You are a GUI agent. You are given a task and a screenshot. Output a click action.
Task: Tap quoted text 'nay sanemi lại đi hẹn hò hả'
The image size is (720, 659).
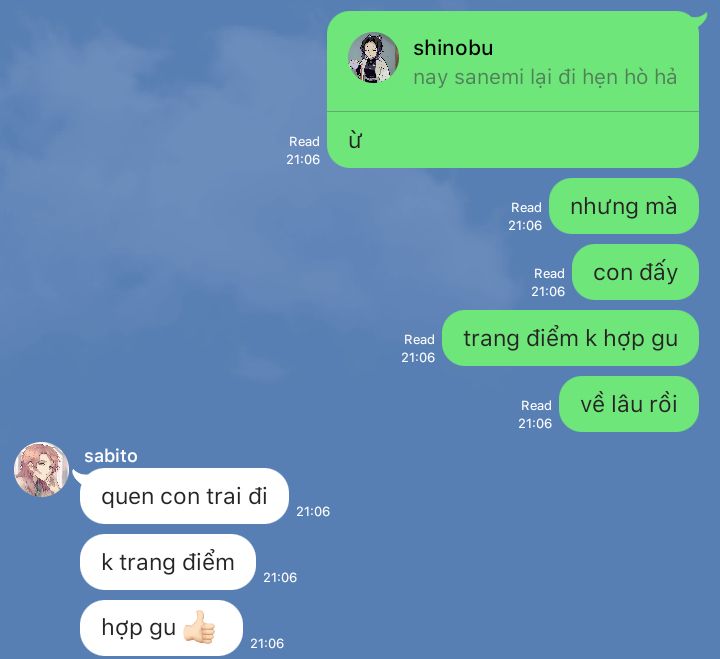[545, 77]
